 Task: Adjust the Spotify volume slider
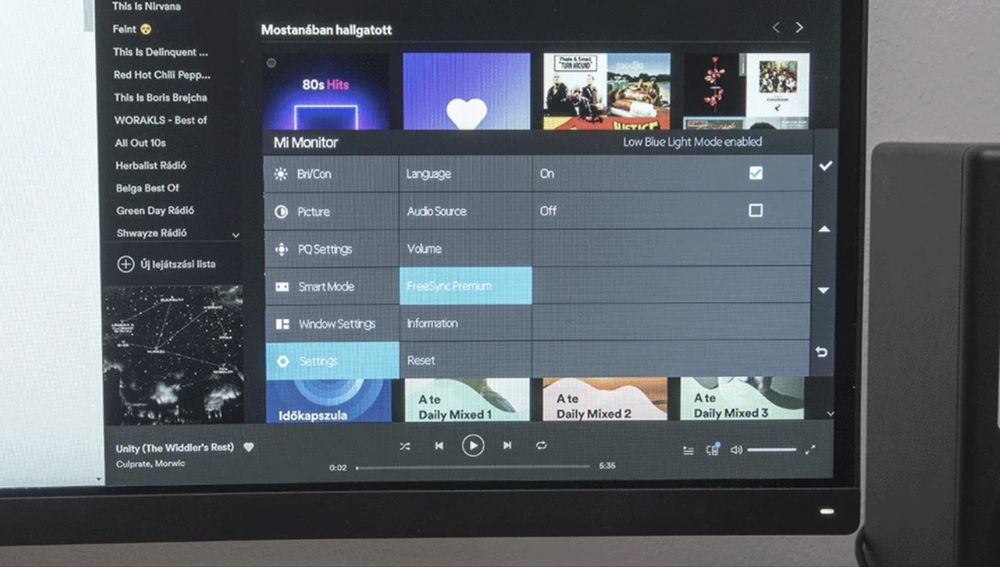772,450
